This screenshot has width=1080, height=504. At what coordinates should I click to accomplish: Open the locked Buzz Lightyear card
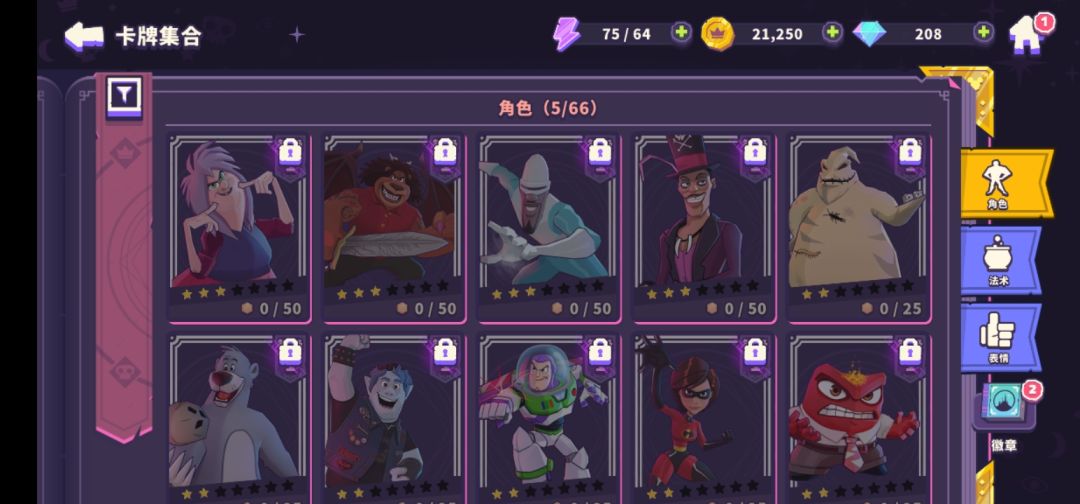(x=550, y=419)
